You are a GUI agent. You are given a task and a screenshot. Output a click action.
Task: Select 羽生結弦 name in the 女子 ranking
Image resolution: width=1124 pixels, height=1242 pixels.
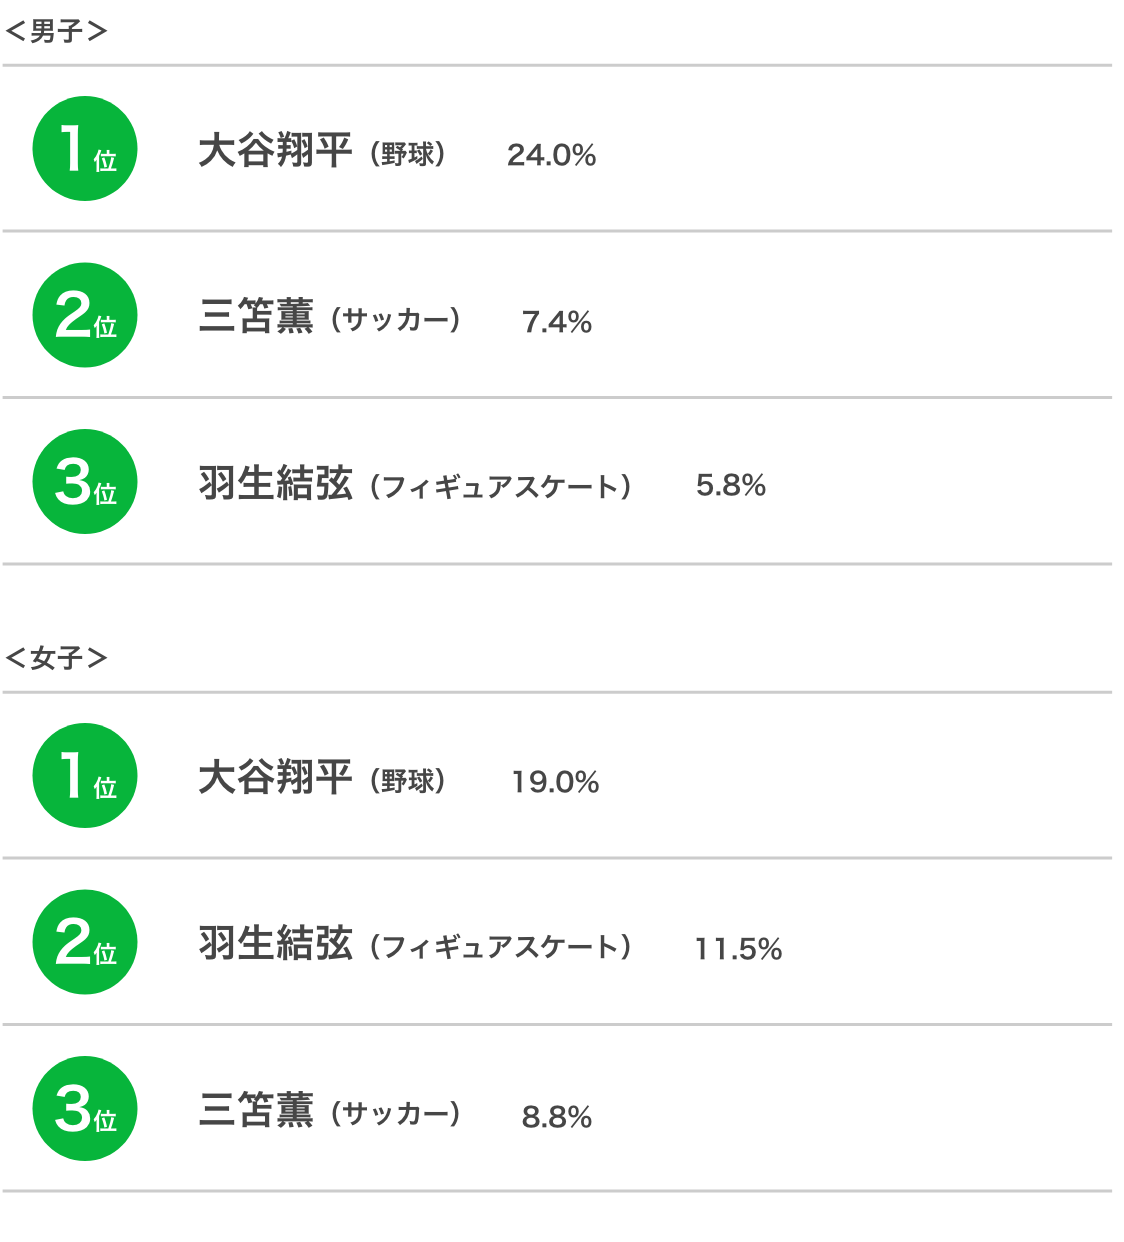275,944
